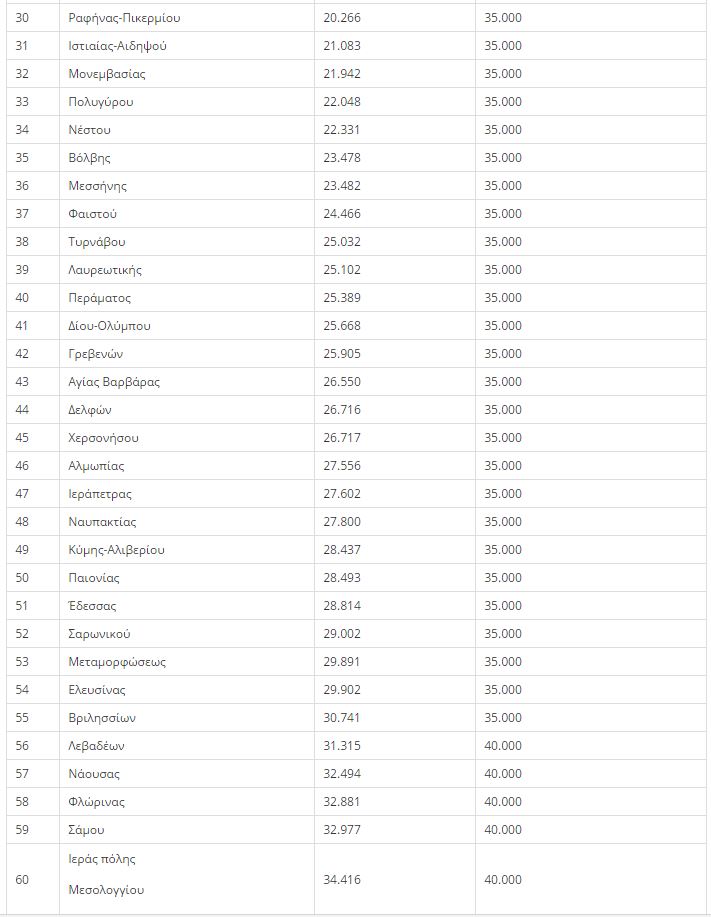Click population value 22.048 for Πολυγύρου
This screenshot has height=917, width=711.
(341, 102)
